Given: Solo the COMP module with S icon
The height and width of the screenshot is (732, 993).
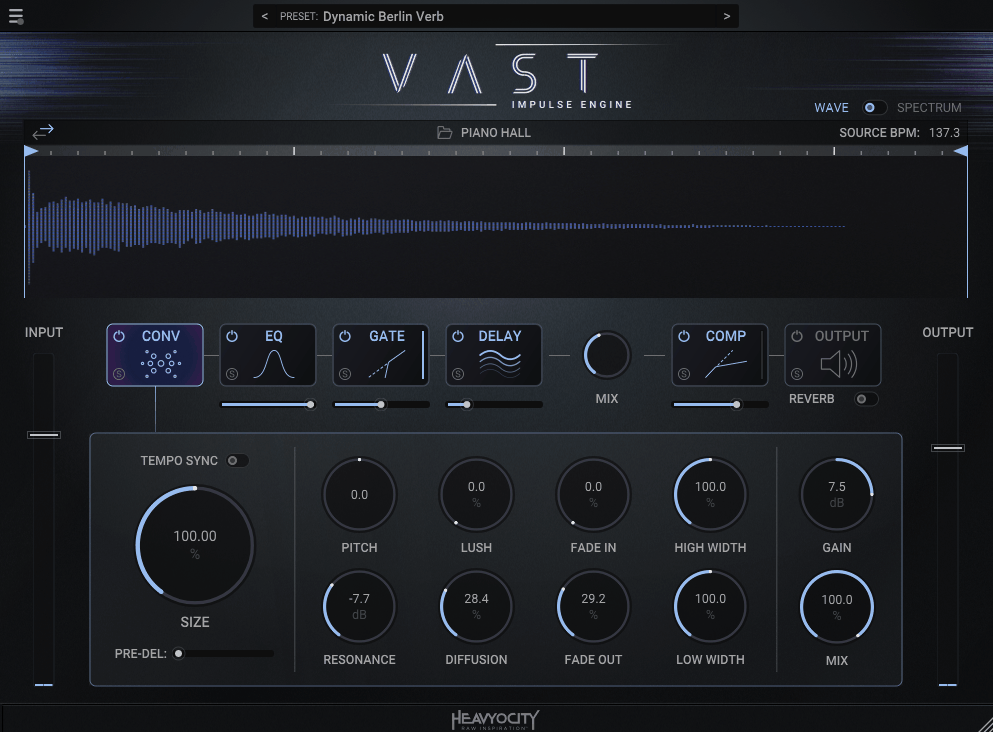Looking at the screenshot, I should point(684,374).
